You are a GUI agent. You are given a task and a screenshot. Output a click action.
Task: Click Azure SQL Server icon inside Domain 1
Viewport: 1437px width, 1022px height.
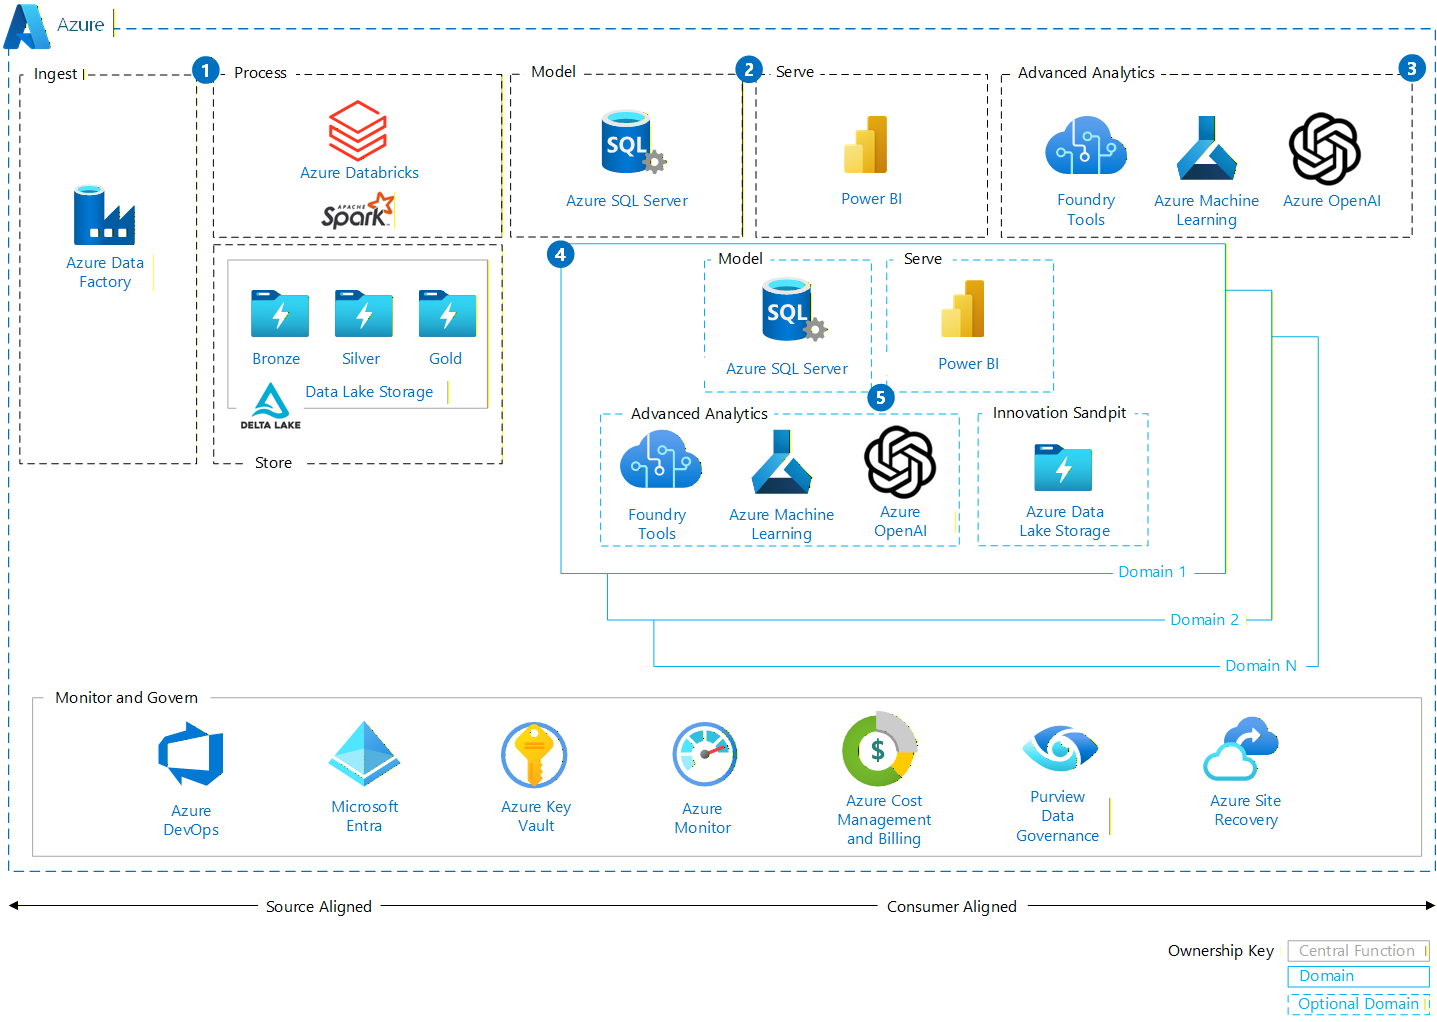click(x=793, y=310)
